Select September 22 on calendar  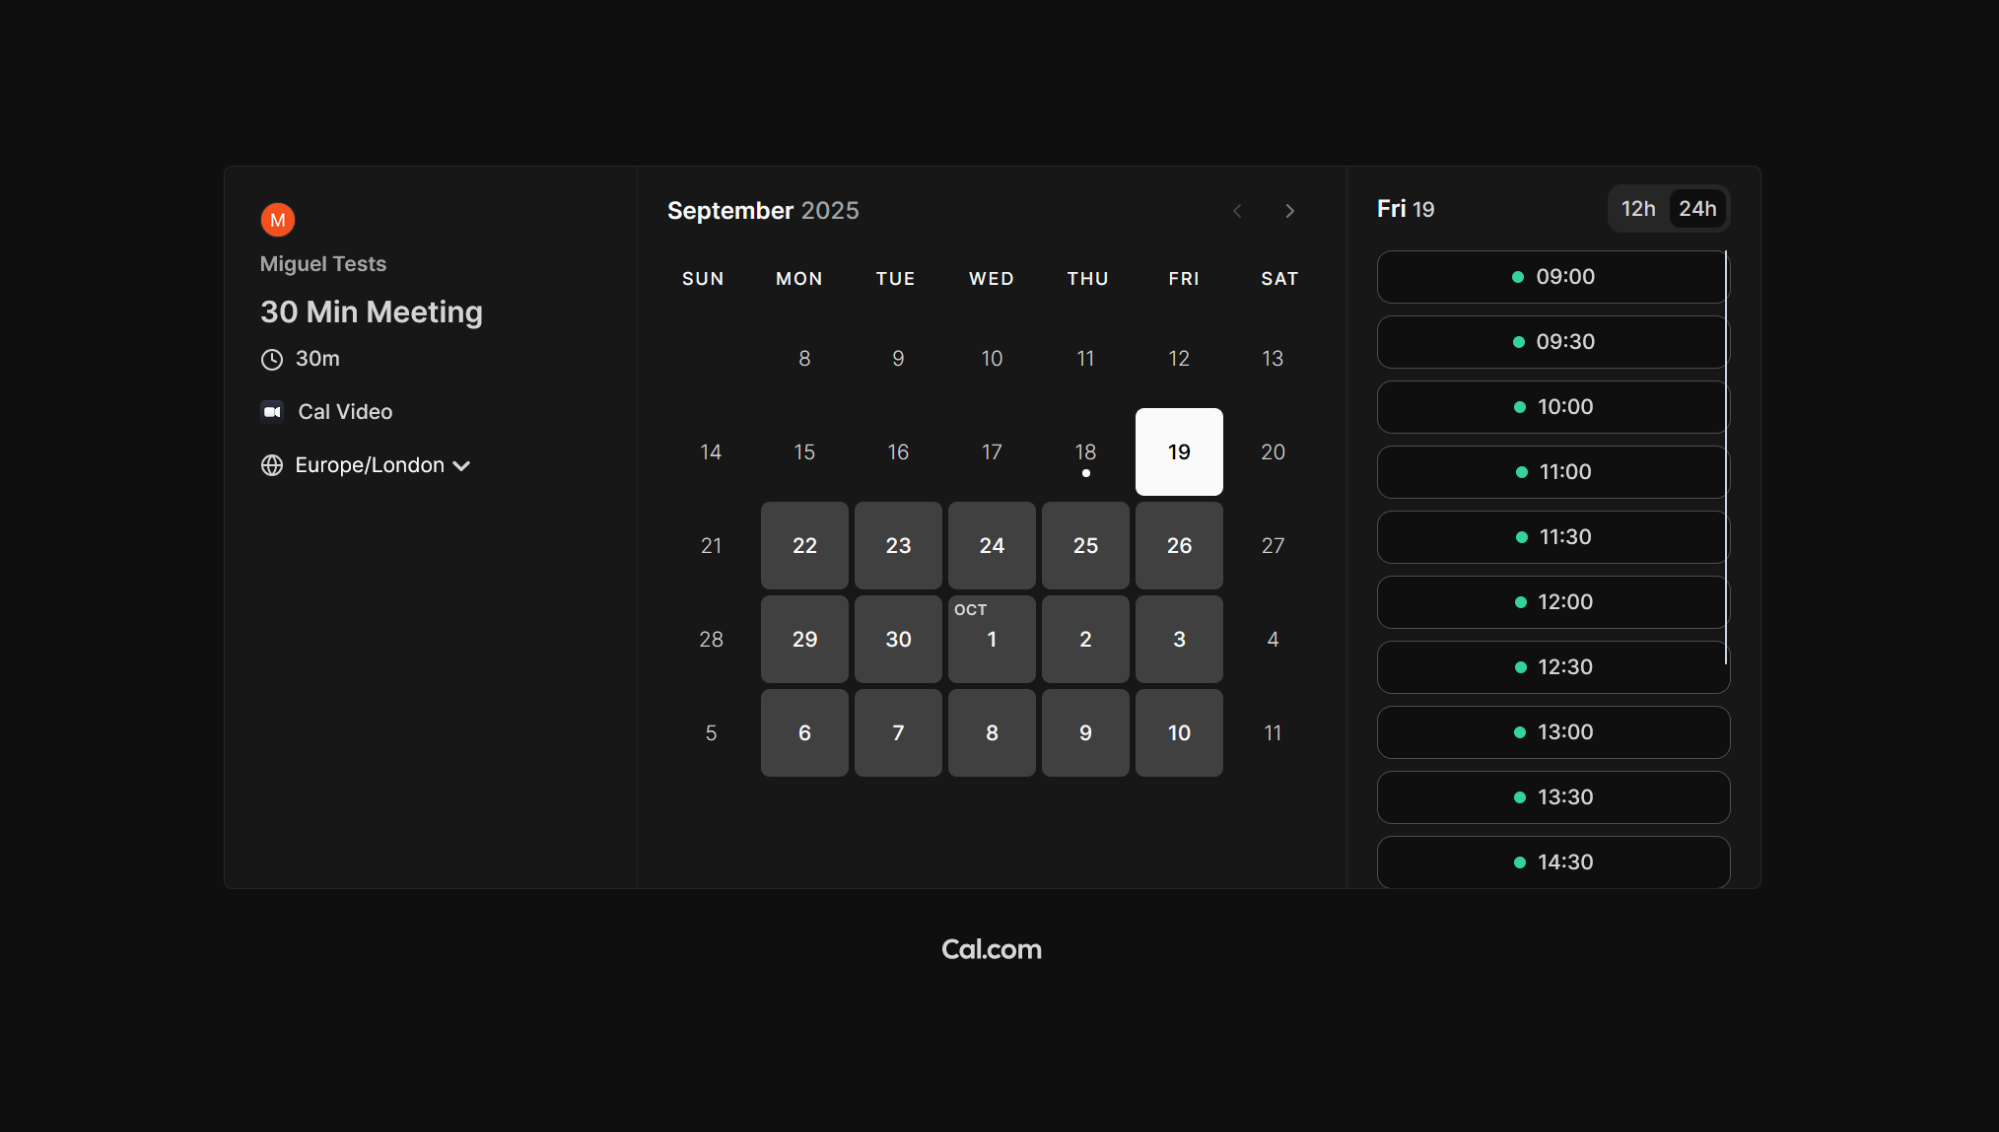pos(804,546)
